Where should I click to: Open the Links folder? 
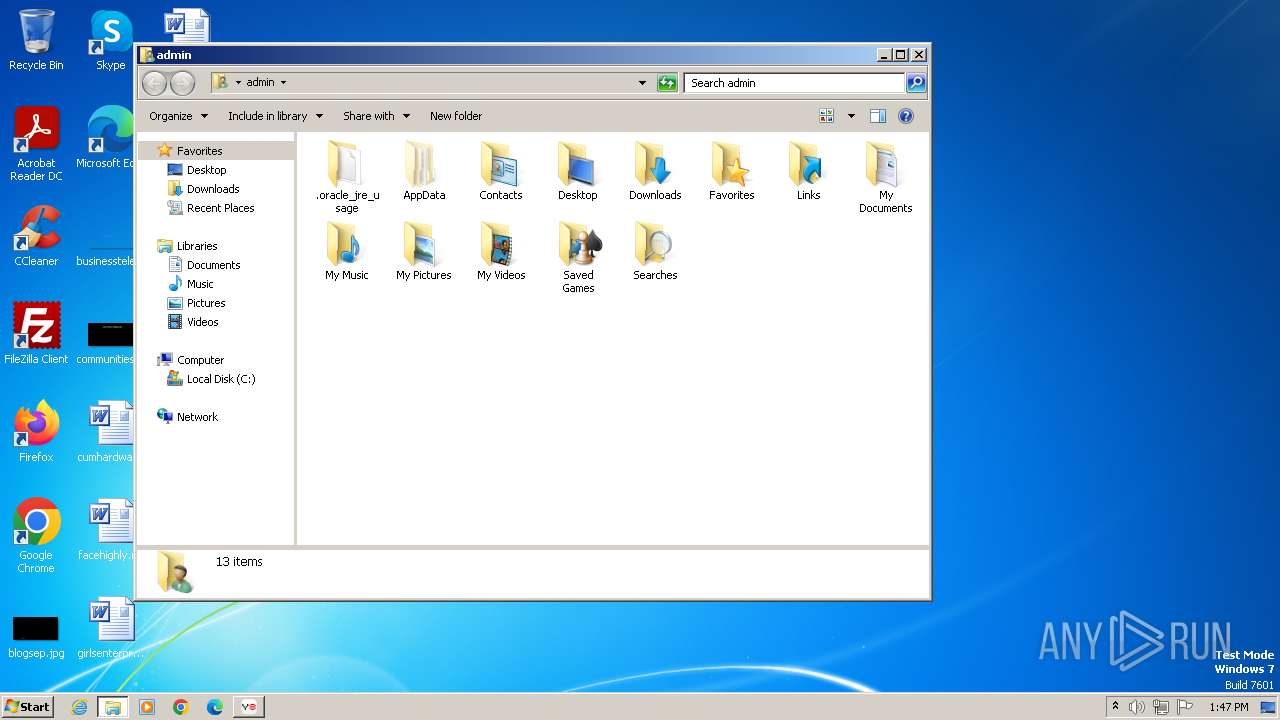tap(809, 172)
